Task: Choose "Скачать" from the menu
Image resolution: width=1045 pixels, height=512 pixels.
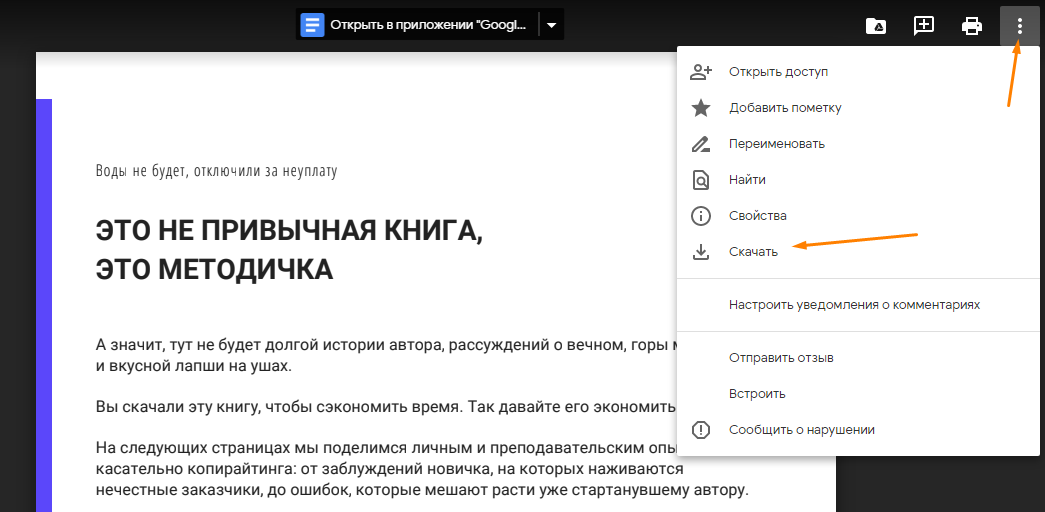Action: (753, 252)
